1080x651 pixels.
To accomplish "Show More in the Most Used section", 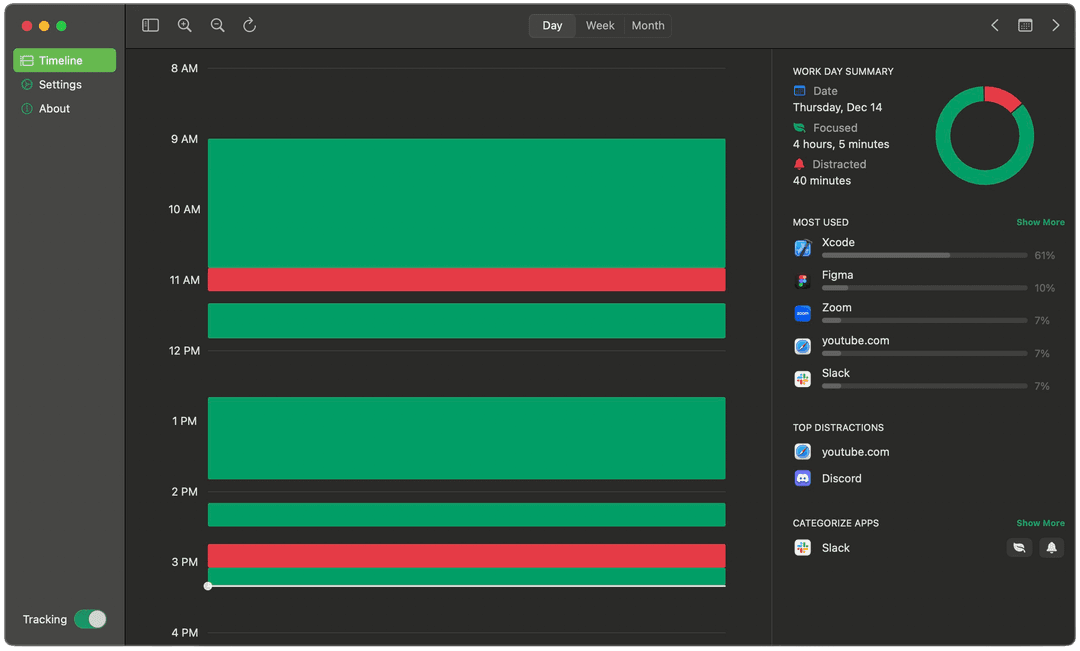I will coord(1040,222).
